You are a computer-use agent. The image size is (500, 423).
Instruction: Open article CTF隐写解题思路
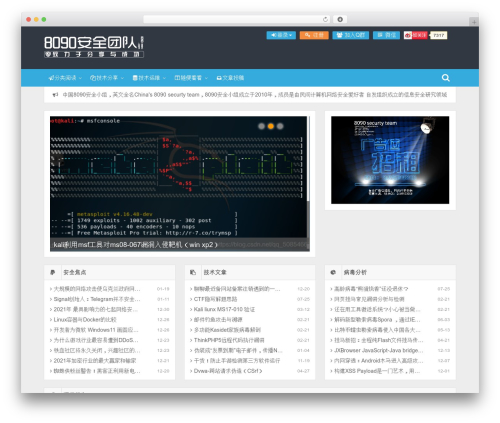215,299
